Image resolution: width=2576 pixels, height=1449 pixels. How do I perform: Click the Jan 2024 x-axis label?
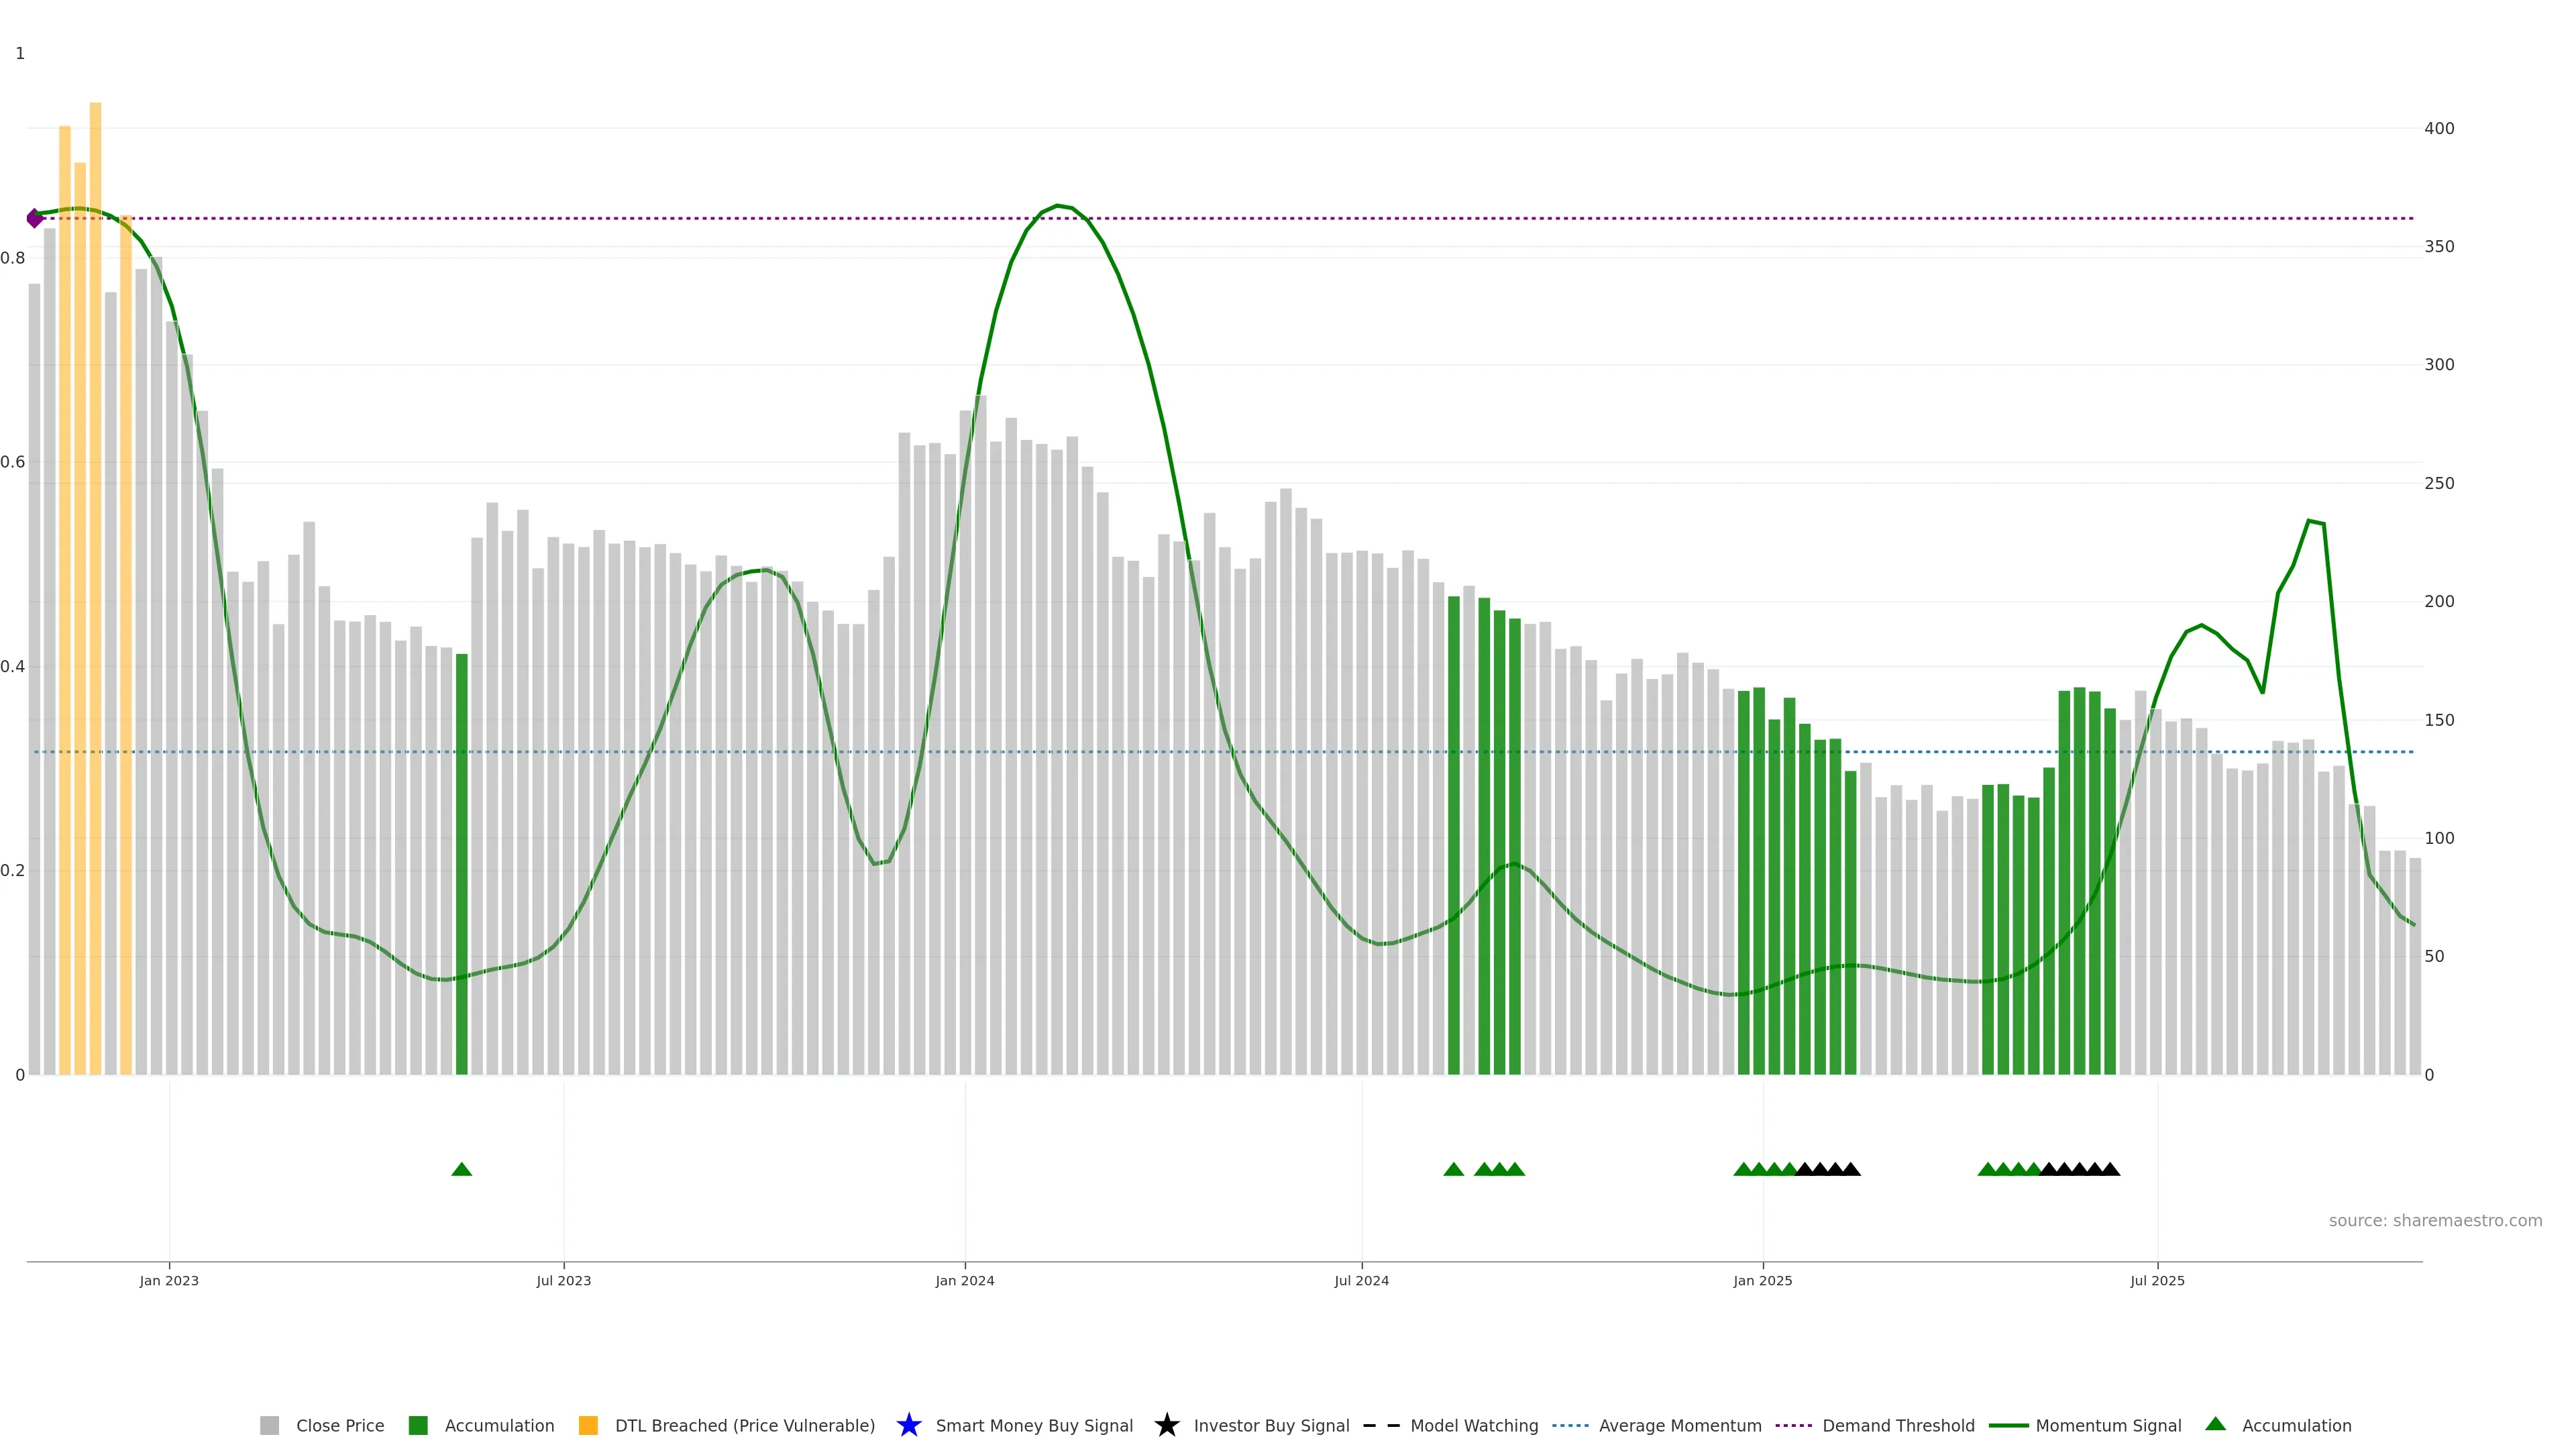click(964, 1281)
